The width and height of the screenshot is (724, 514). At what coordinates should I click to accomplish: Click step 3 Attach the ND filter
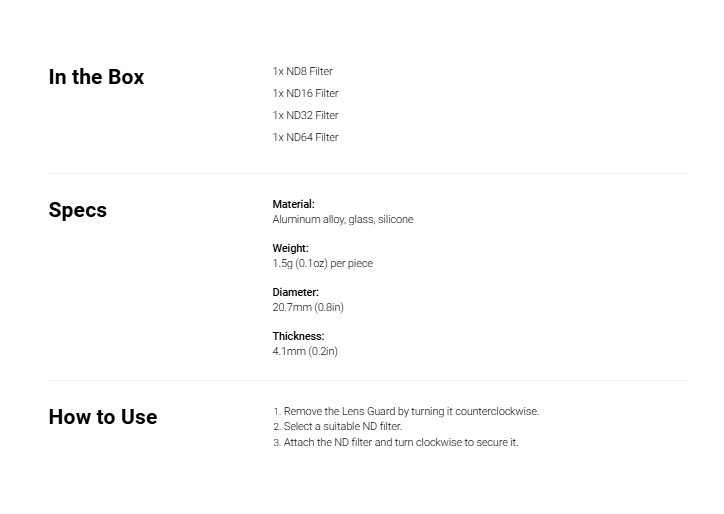pos(396,442)
